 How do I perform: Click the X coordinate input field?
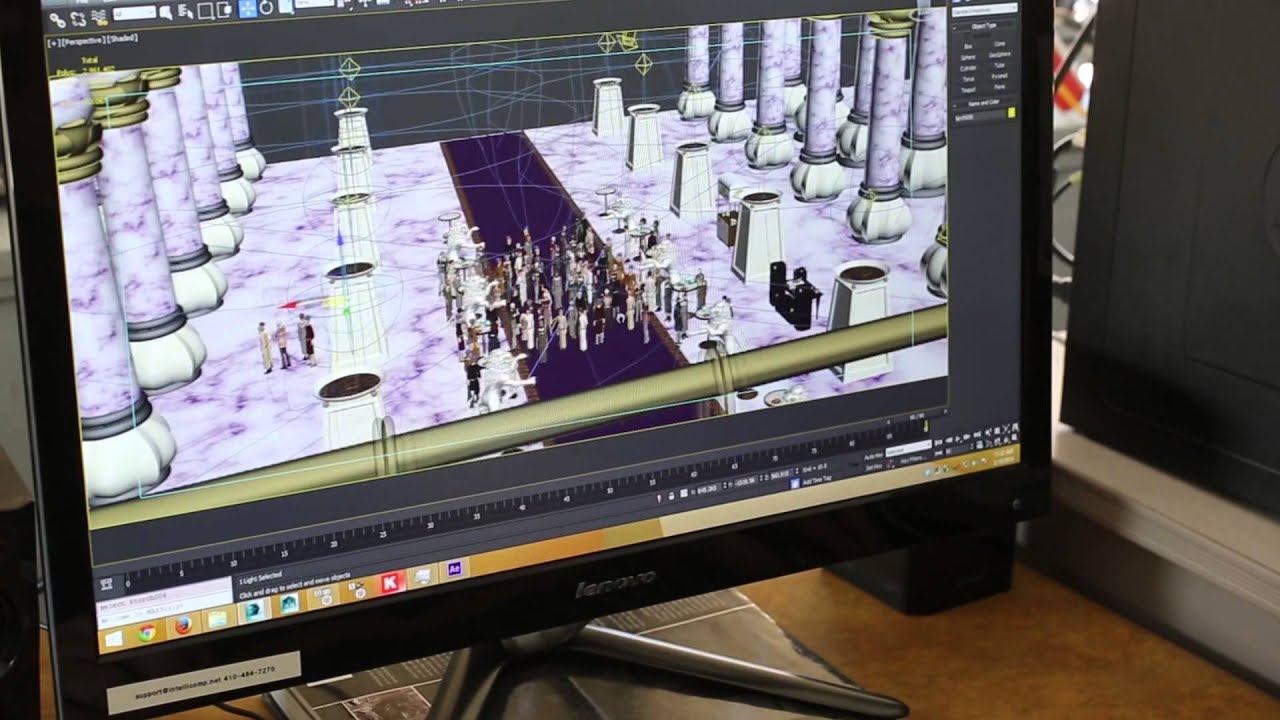(707, 489)
